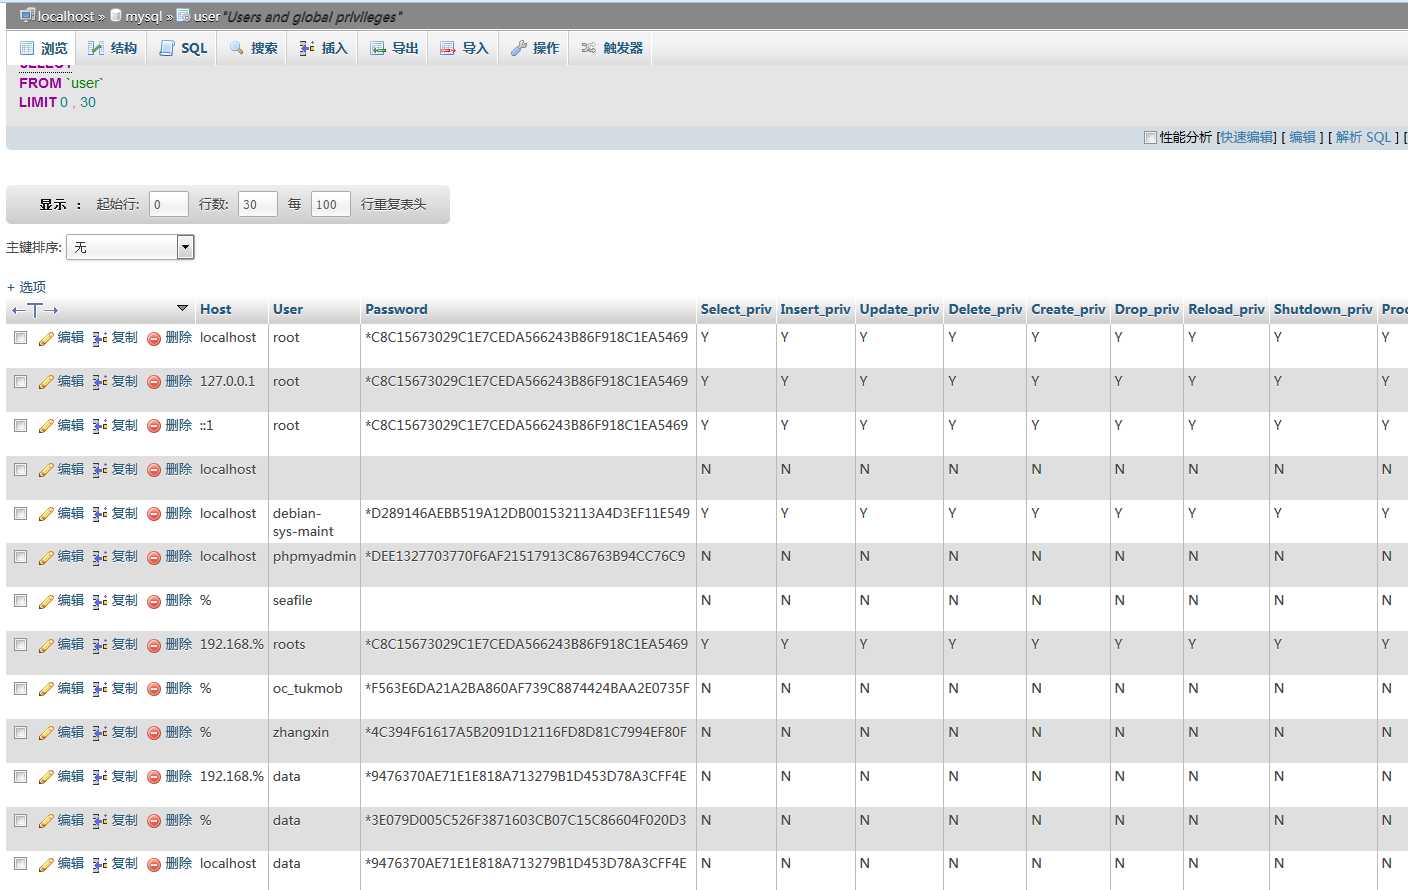Open the 导出 (Export) tab

[x=394, y=48]
